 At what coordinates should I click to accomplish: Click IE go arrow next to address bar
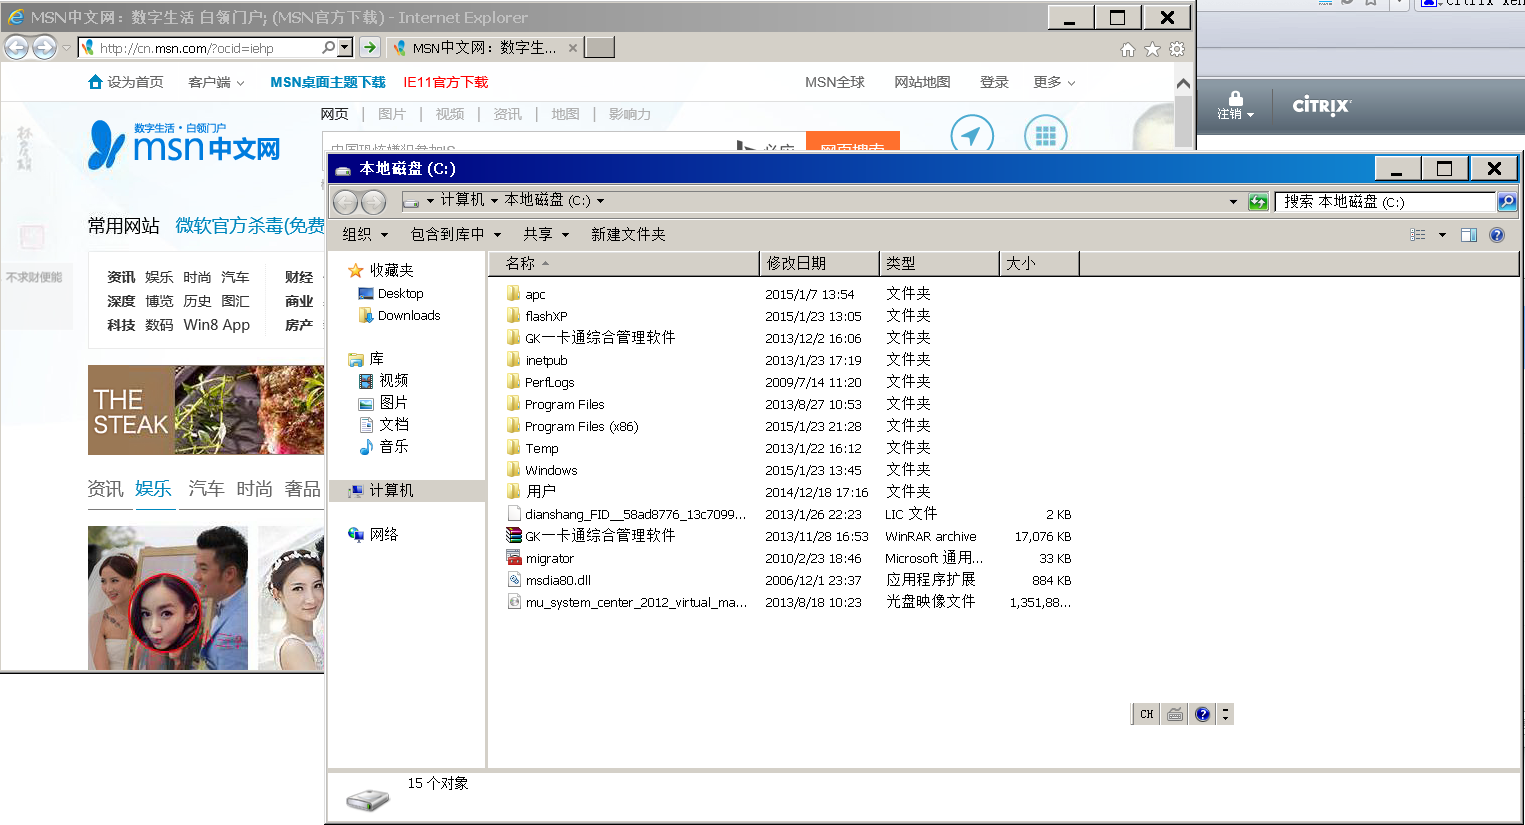[x=370, y=47]
